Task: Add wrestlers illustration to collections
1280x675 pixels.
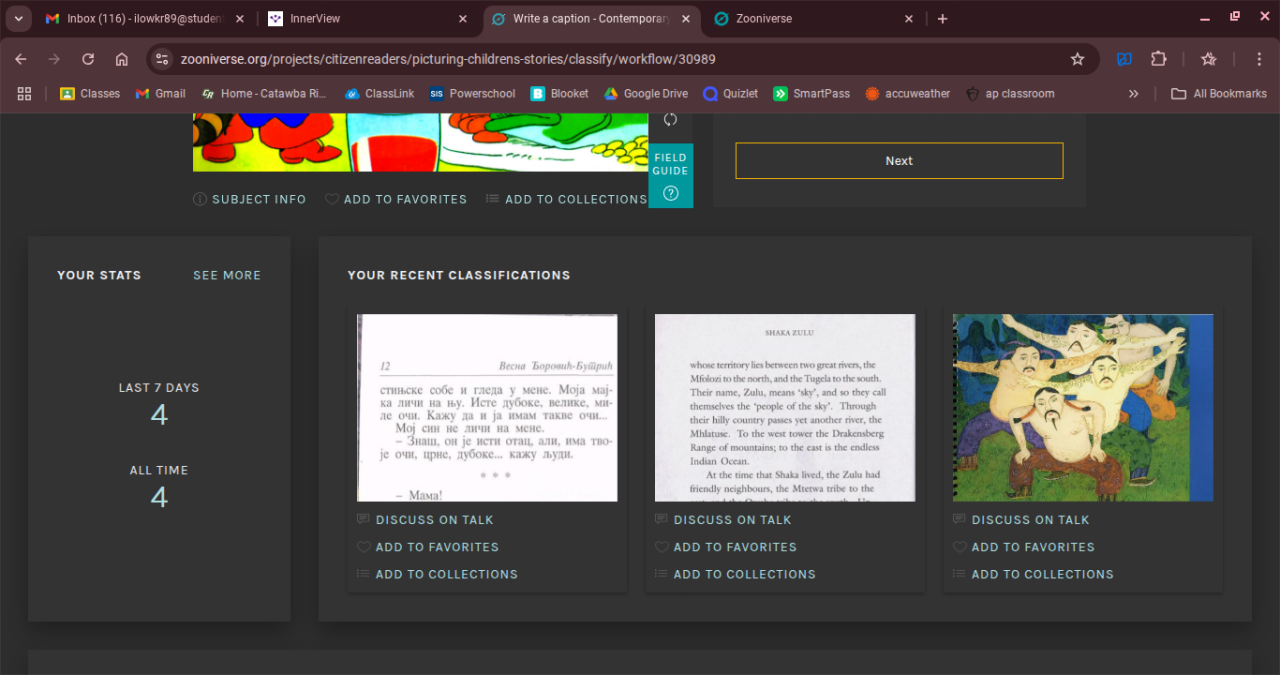Action: pos(1034,574)
